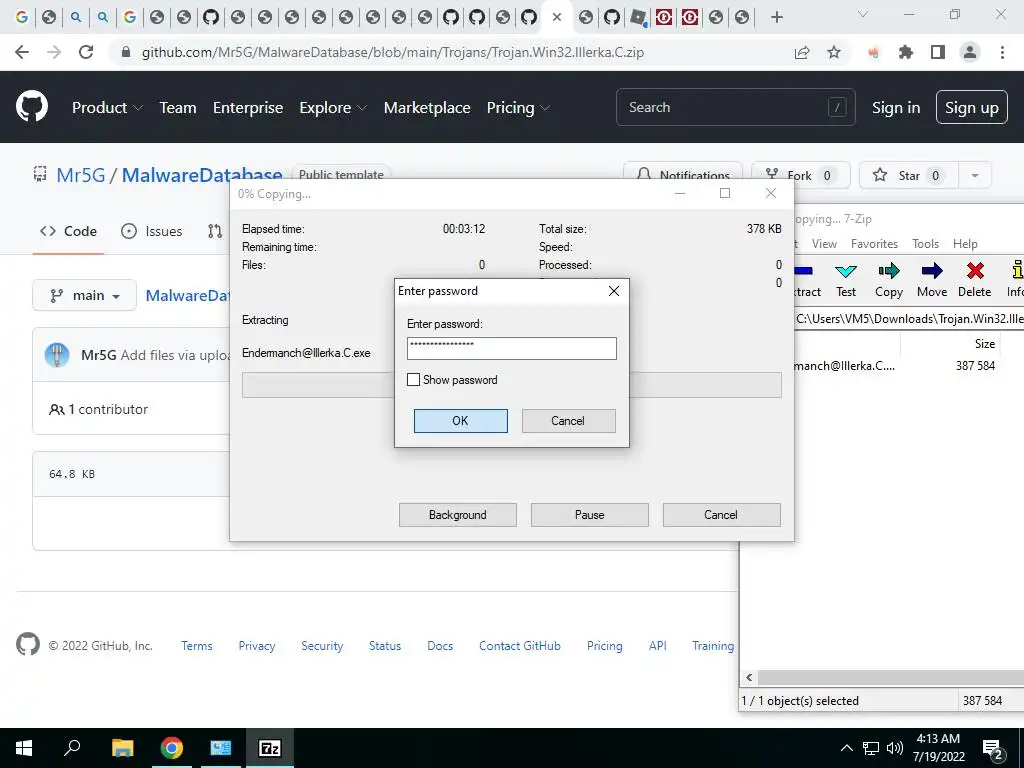1024x768 pixels.
Task: Star the repository
Action: pyautogui.click(x=908, y=175)
